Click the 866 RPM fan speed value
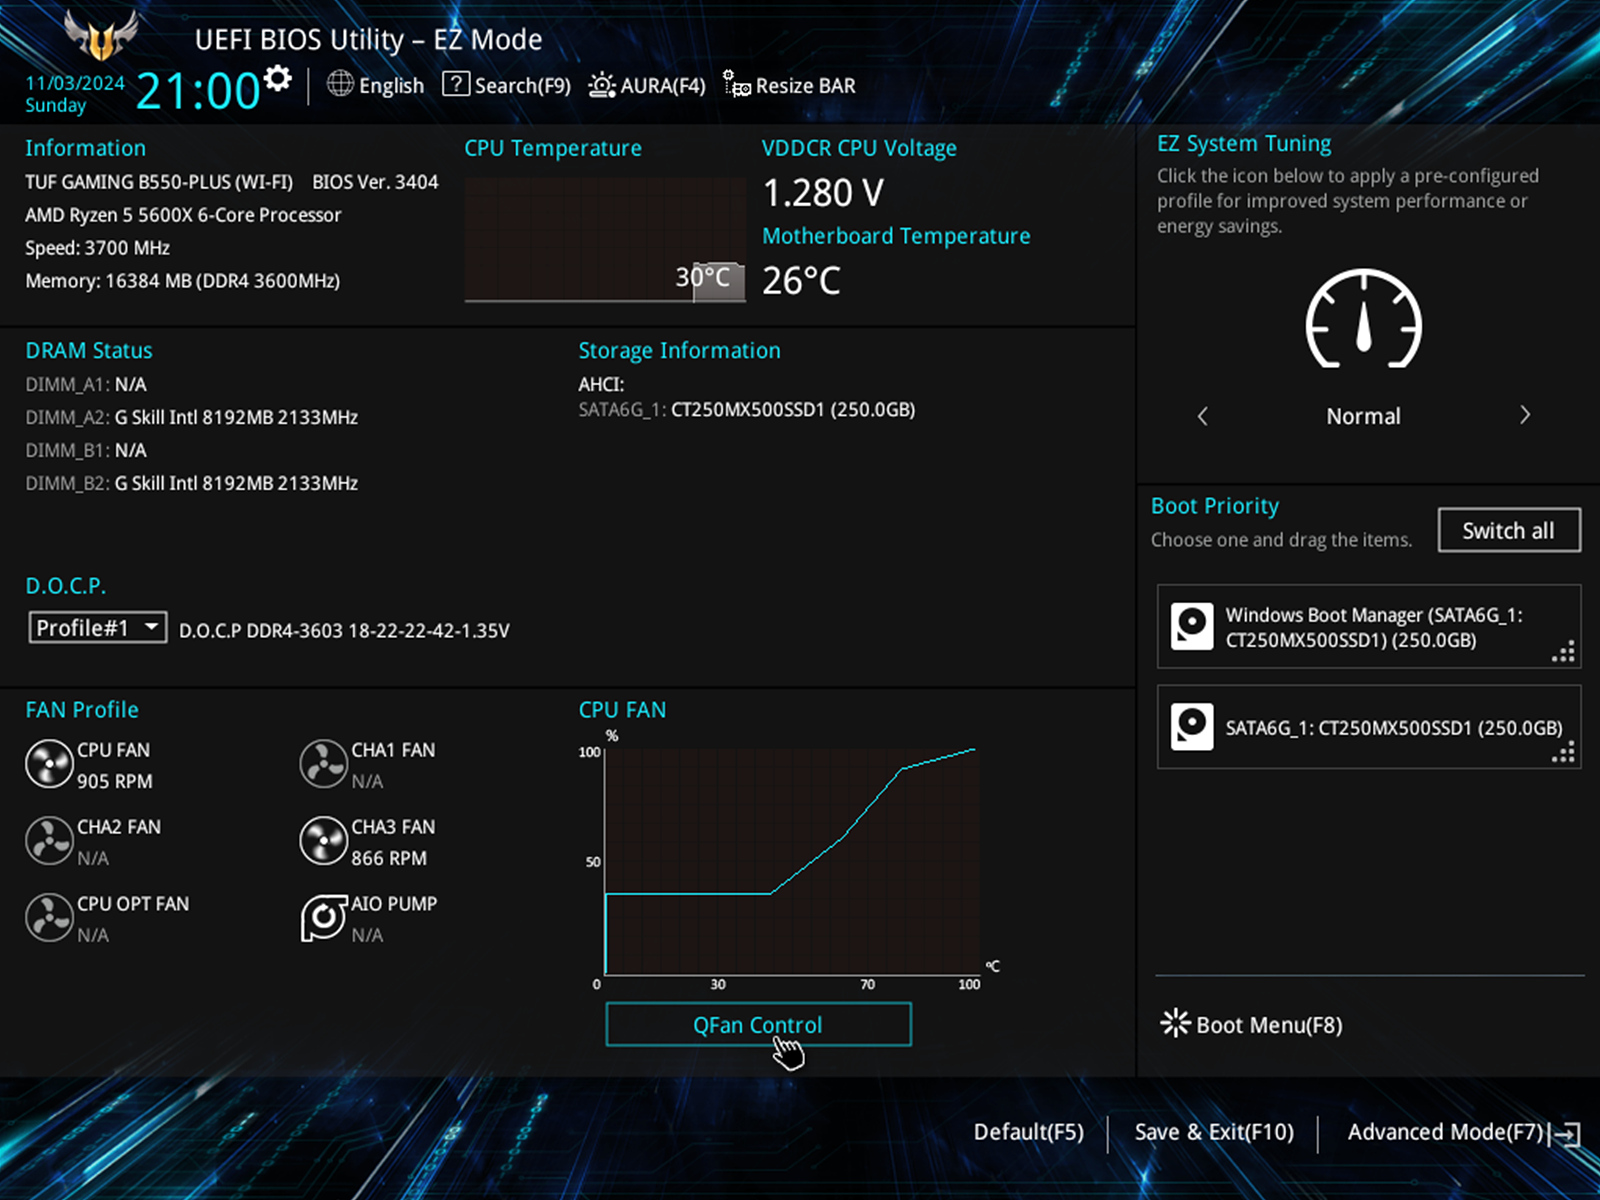This screenshot has height=1200, width=1600. click(x=389, y=858)
